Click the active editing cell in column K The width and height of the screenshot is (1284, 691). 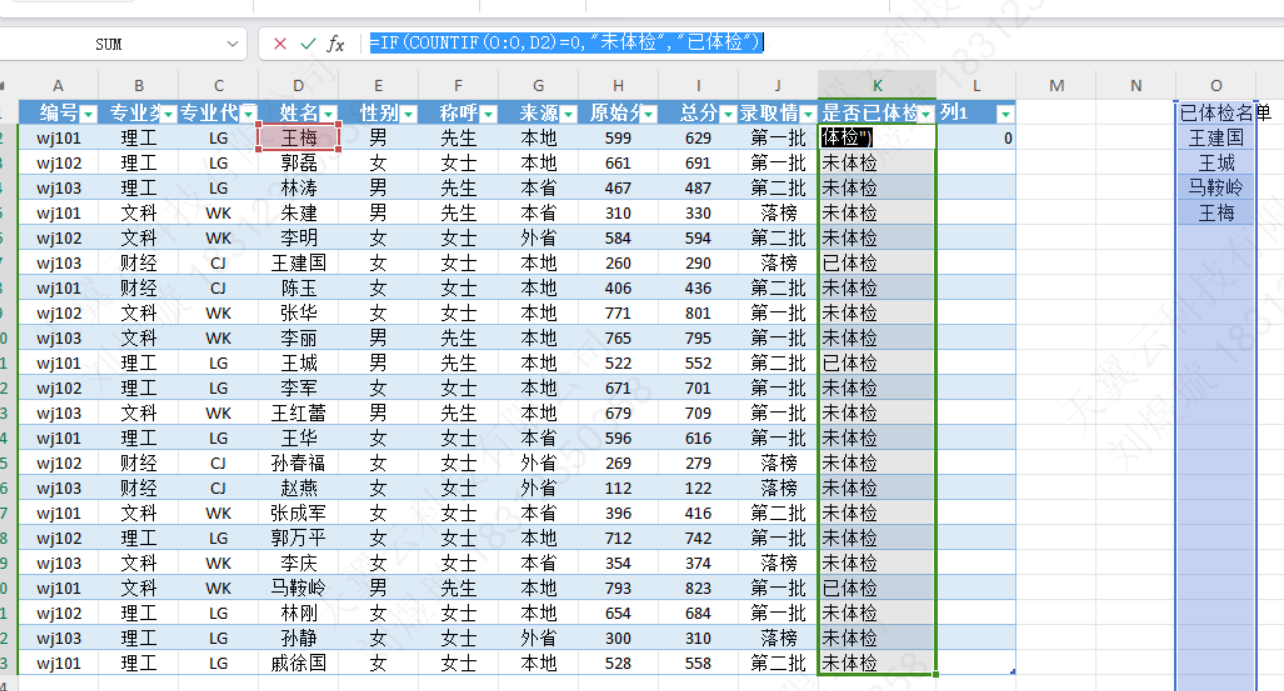pyautogui.click(x=877, y=138)
